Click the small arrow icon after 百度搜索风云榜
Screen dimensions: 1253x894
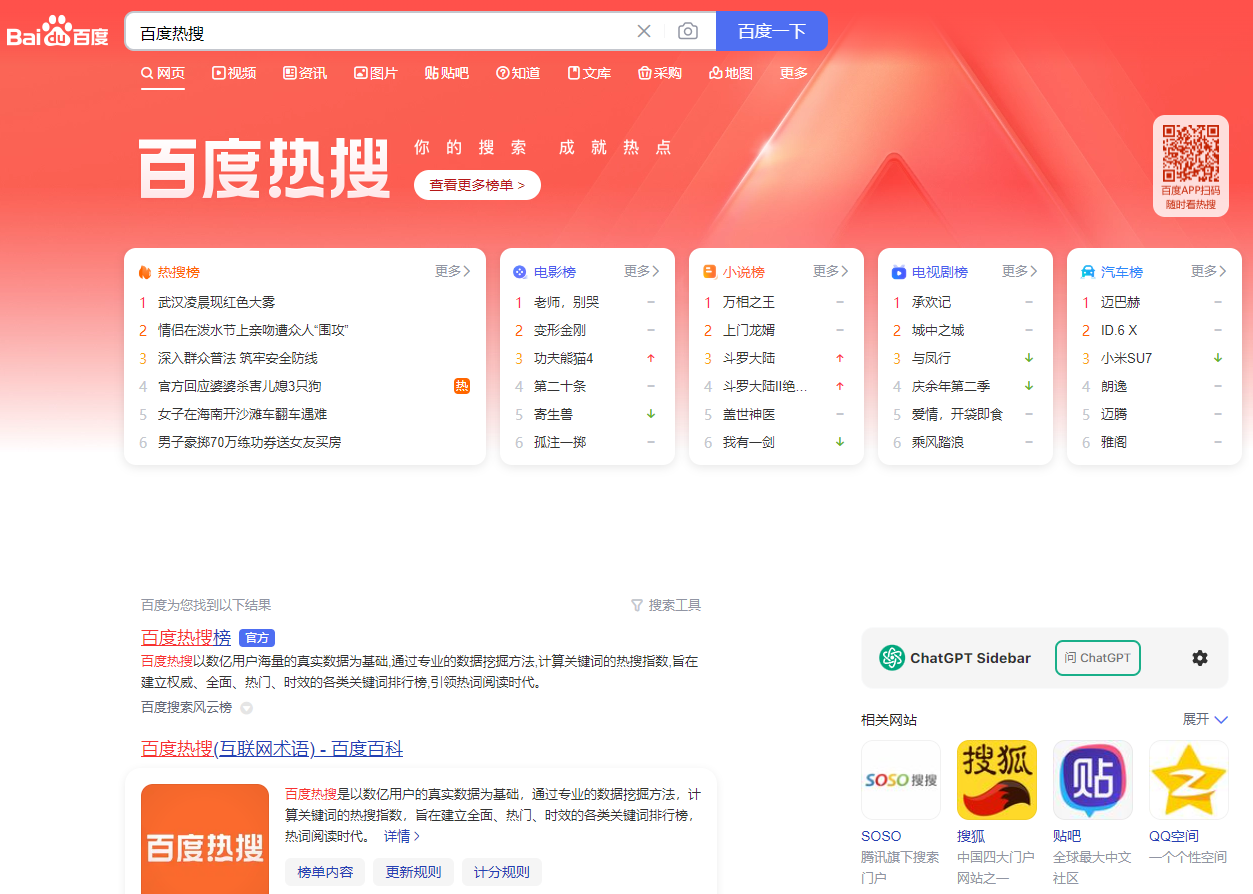246,708
